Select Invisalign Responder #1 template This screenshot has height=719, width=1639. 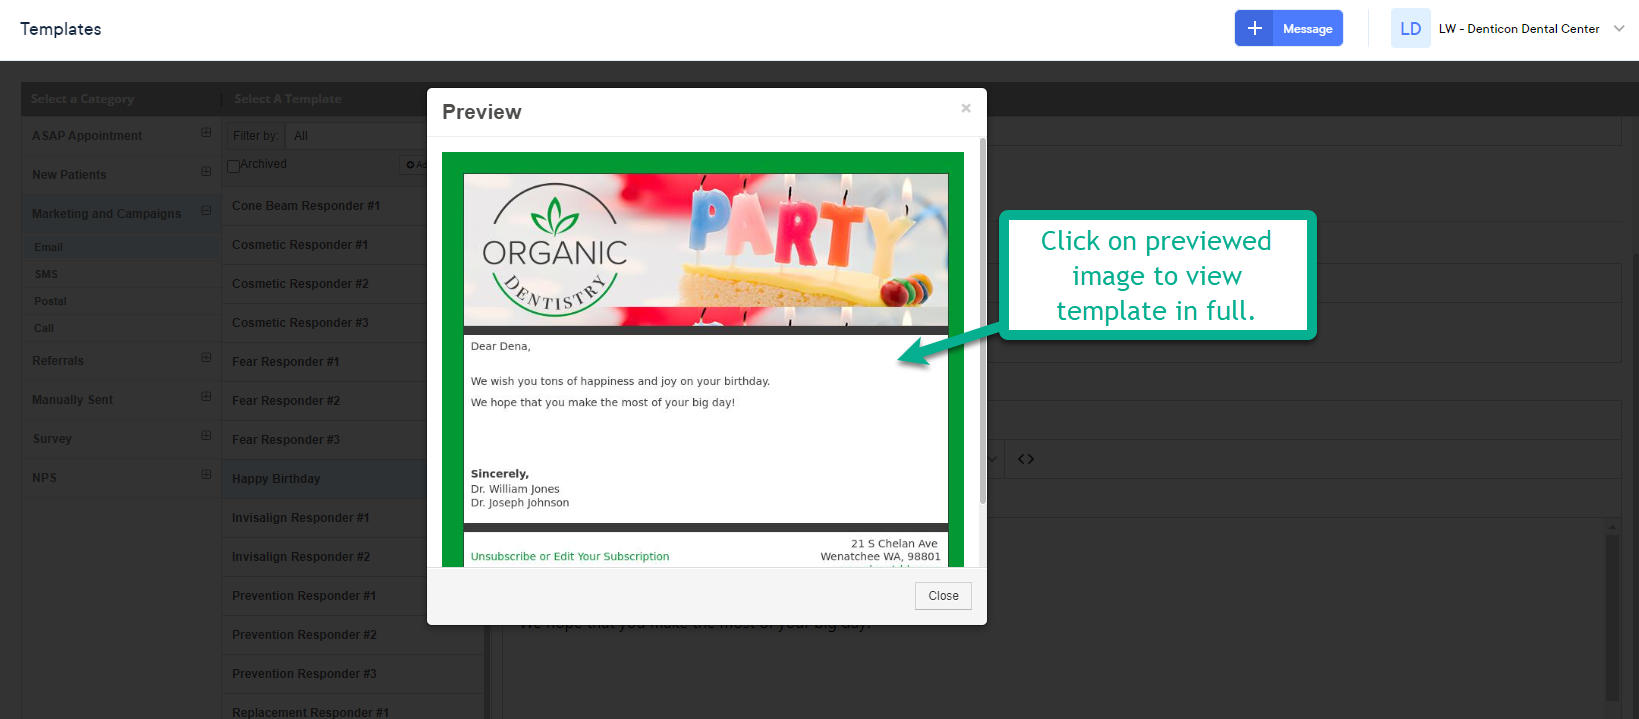coord(301,518)
